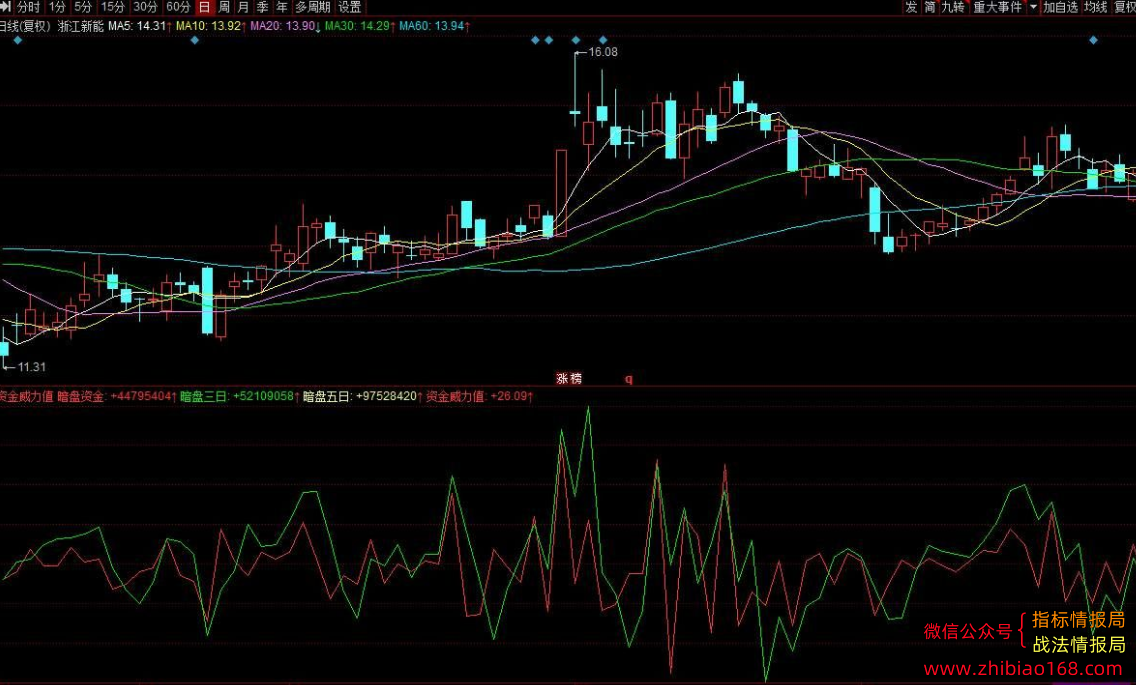The image size is (1136, 685).
Task: Switch to the 月 monthly period
Action: [x=243, y=7]
